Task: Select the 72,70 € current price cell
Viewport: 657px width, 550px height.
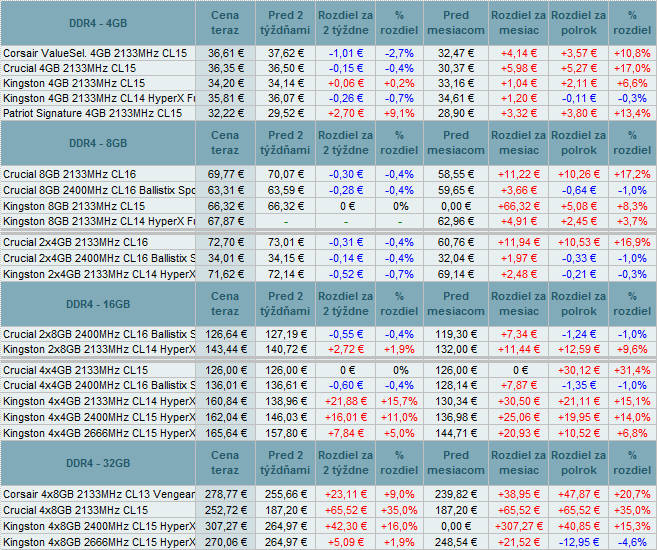Action: pos(225,242)
